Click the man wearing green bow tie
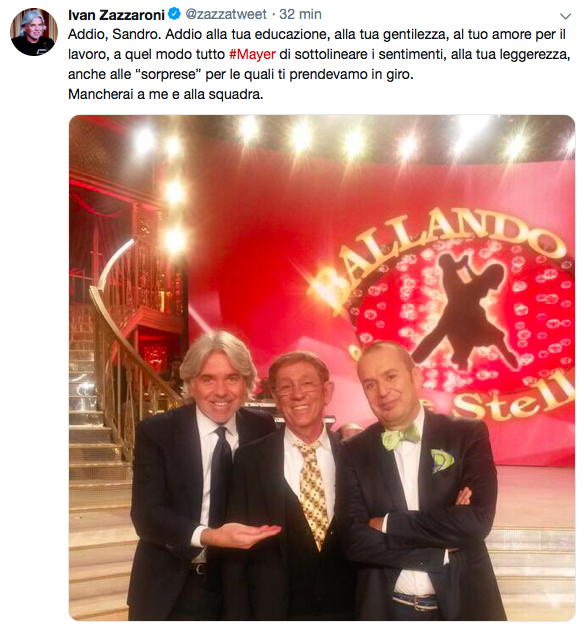The width and height of the screenshot is (584, 631). [x=419, y=479]
